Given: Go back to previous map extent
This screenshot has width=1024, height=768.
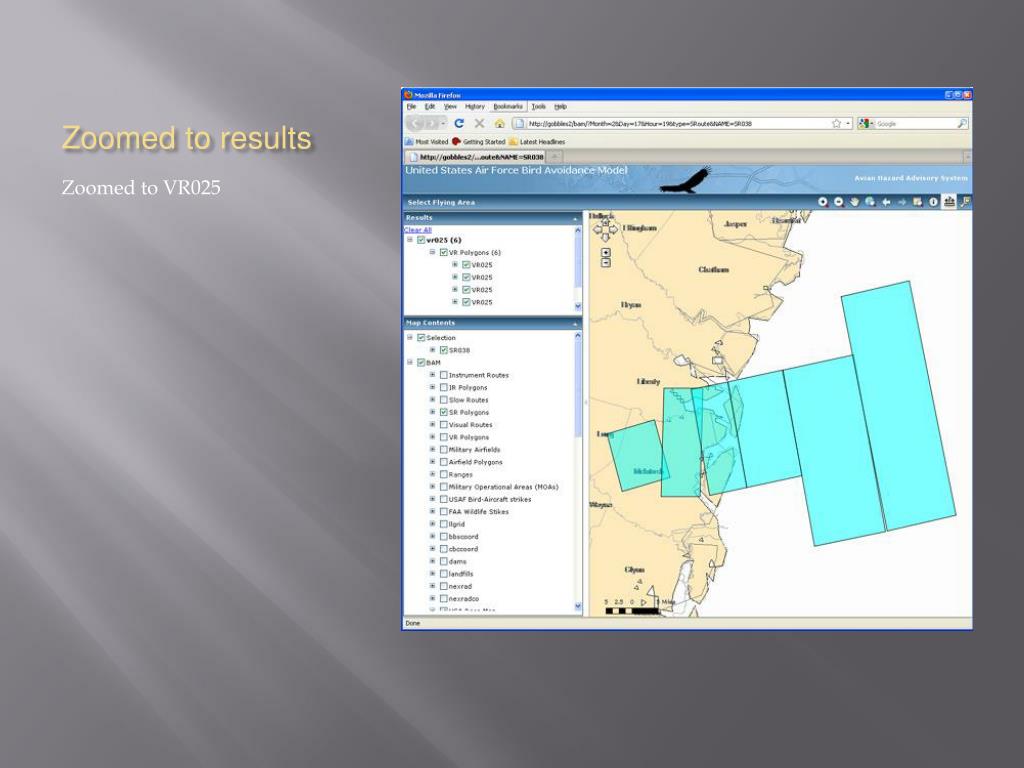Looking at the screenshot, I should [886, 202].
